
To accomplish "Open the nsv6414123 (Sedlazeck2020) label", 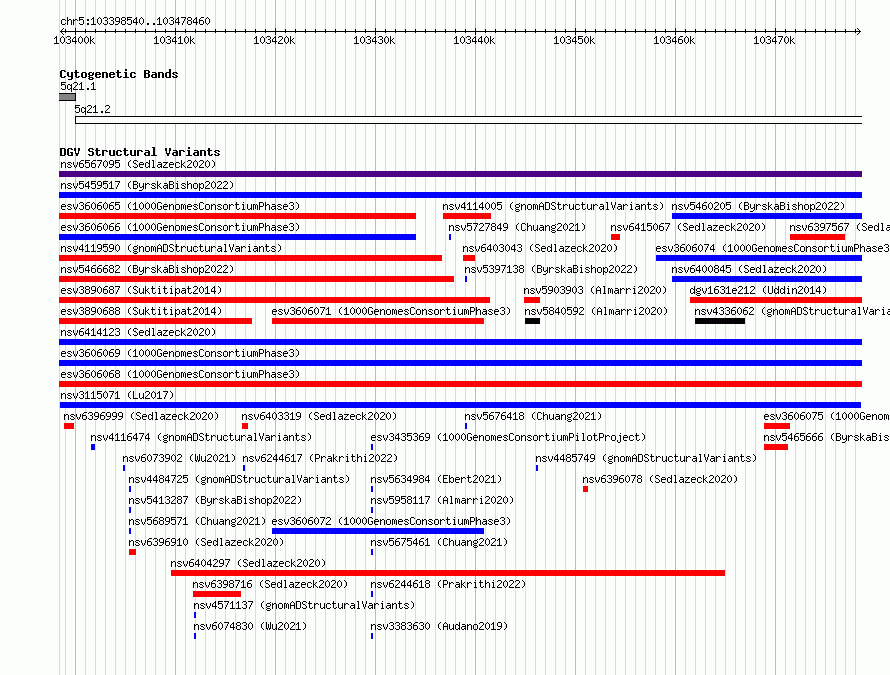I will point(138,332).
